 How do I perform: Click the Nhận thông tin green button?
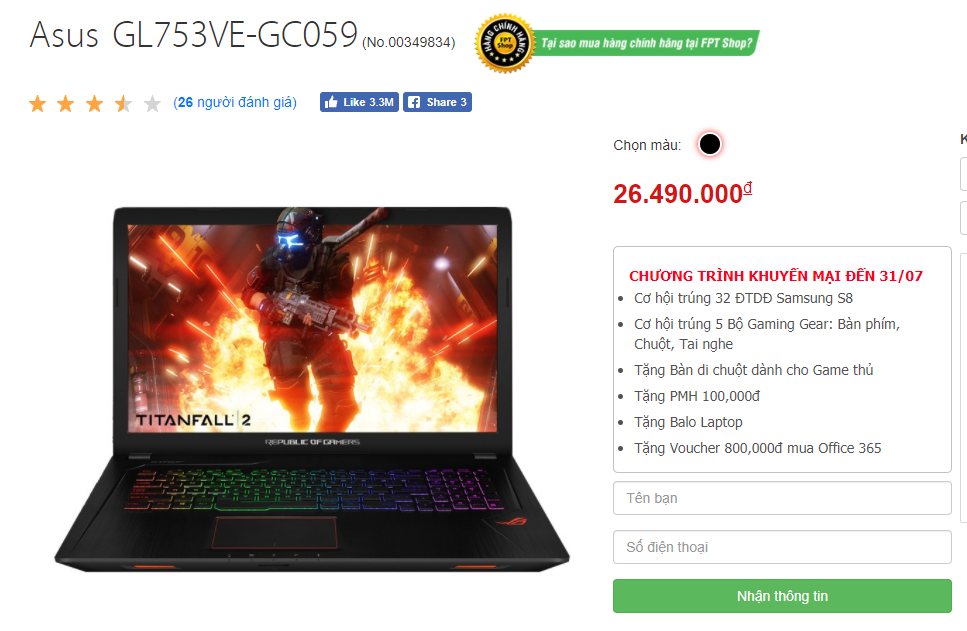point(782,596)
